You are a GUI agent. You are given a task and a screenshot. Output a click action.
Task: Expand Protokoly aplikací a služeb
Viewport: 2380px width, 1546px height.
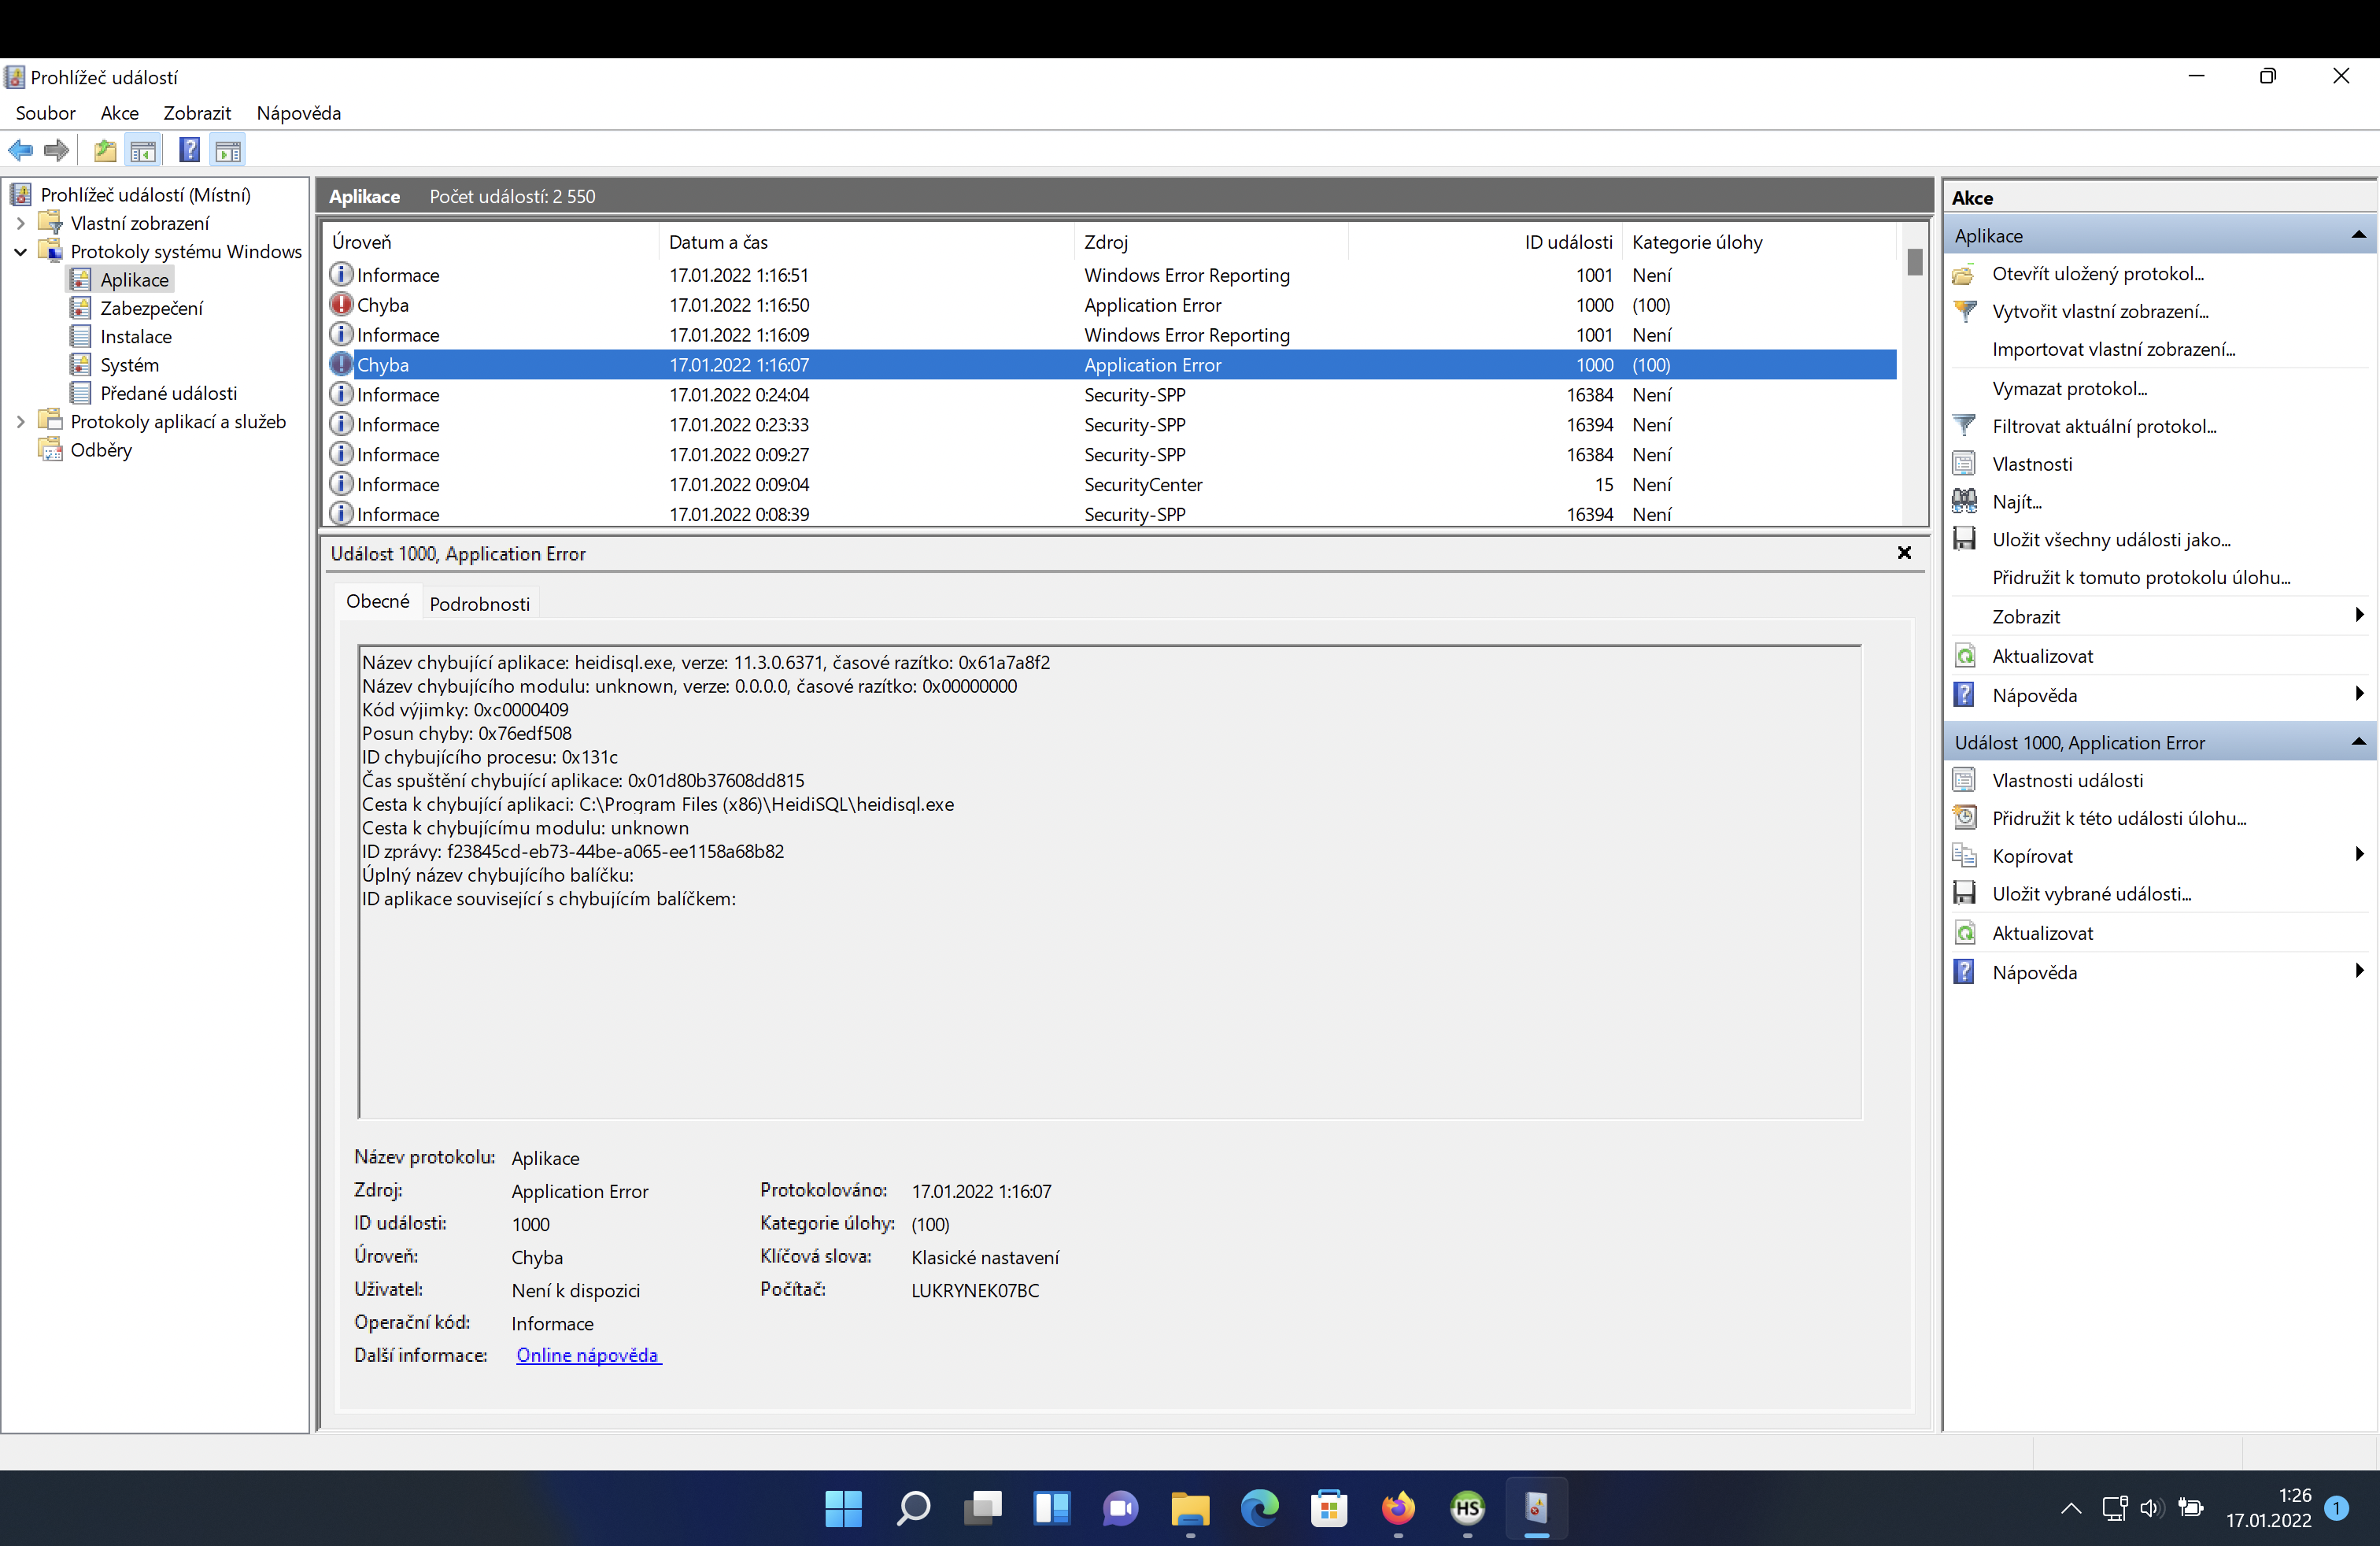pyautogui.click(x=20, y=421)
